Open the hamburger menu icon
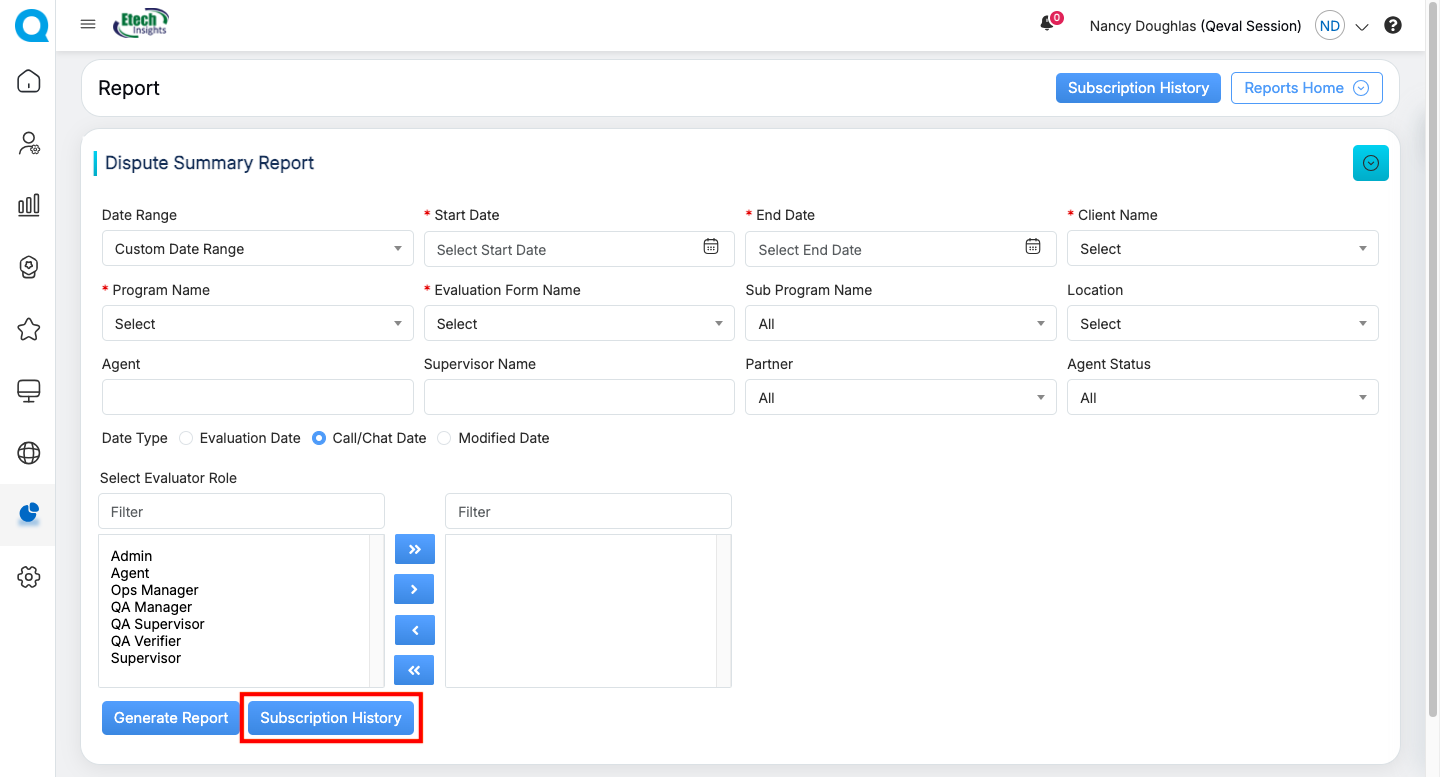The image size is (1440, 777). (88, 25)
